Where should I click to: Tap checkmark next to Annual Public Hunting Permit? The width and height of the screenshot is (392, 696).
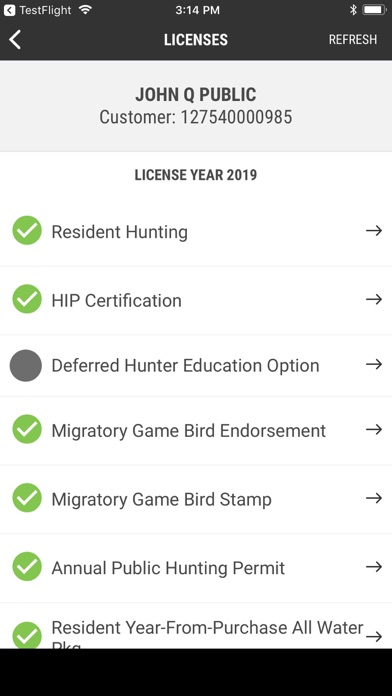(27, 566)
